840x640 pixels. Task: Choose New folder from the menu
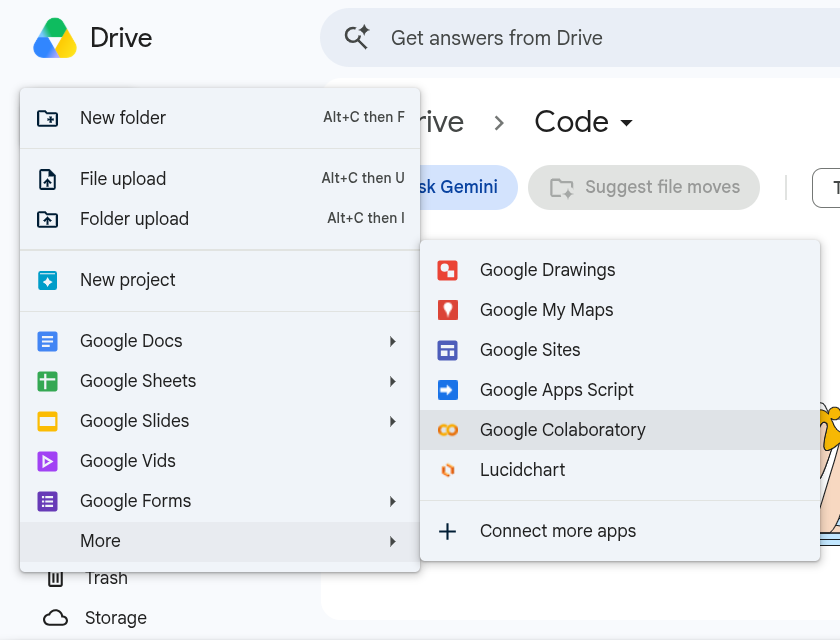pyautogui.click(x=220, y=118)
